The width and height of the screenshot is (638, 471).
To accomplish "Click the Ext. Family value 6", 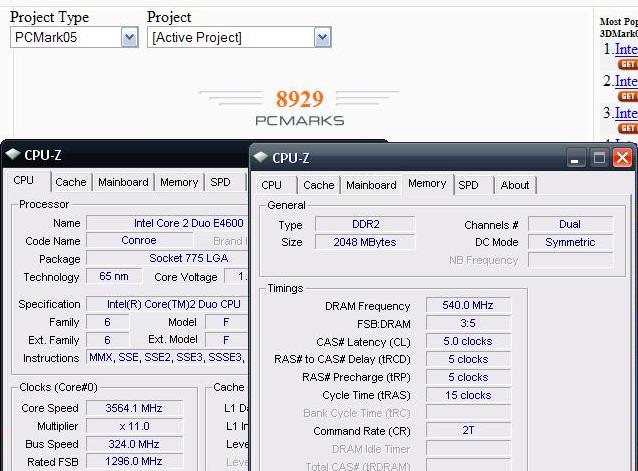I will 107,340.
